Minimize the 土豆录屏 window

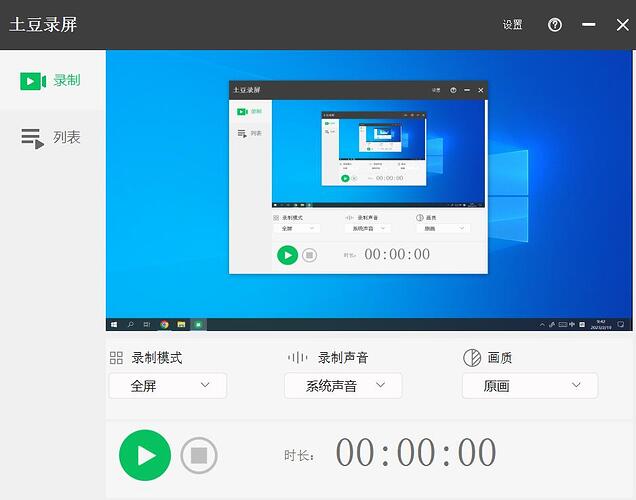[x=588, y=25]
